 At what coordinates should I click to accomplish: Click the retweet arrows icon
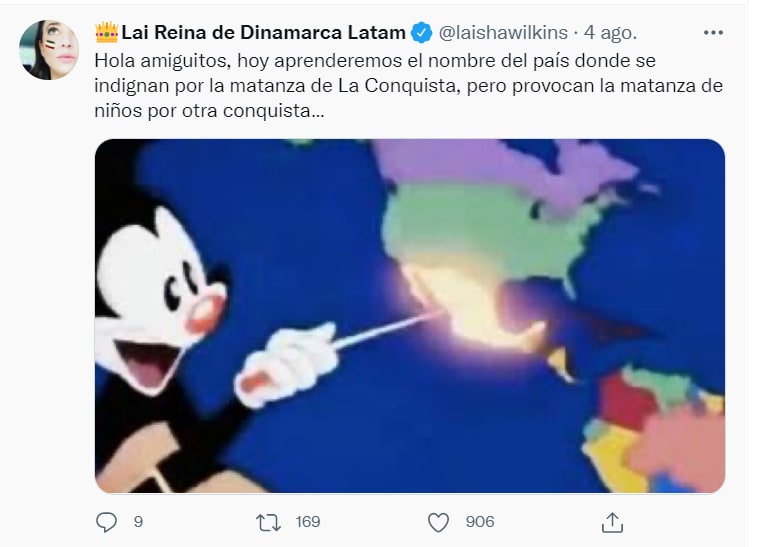(x=268, y=522)
